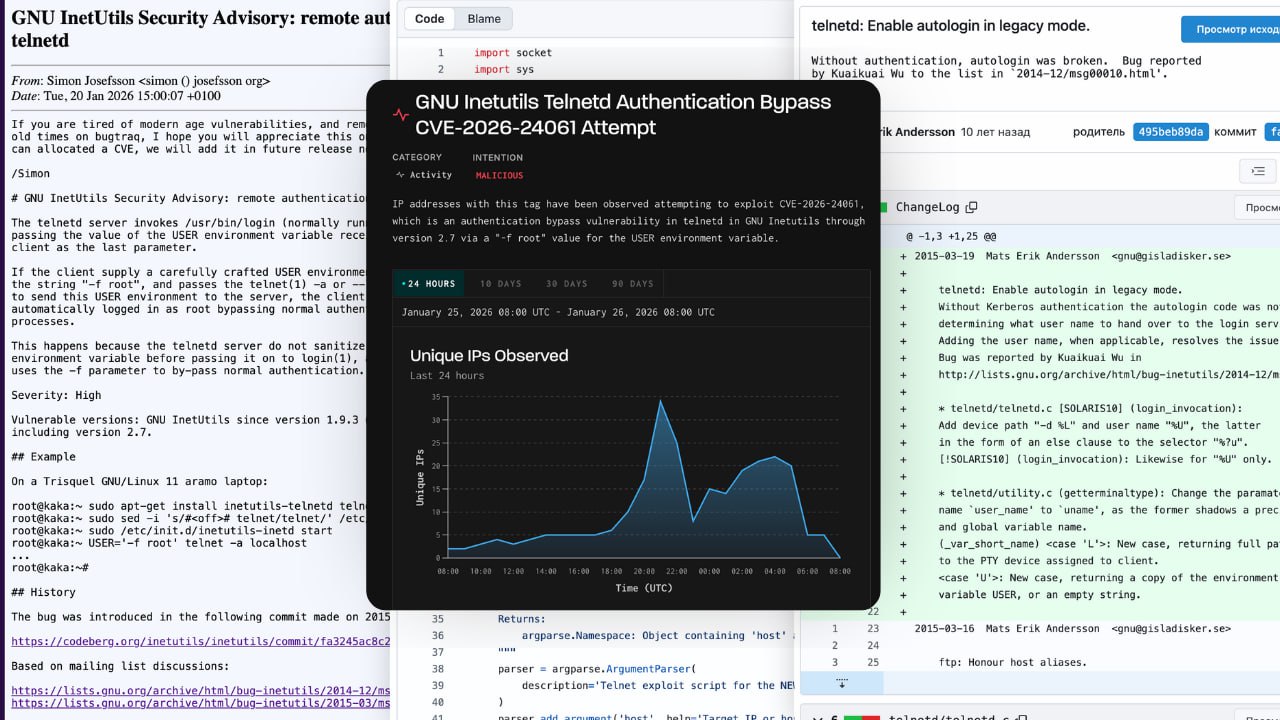Click the 'ftp: Honour host aliases.' diff line
The height and width of the screenshot is (720, 1280).
(x=1012, y=662)
